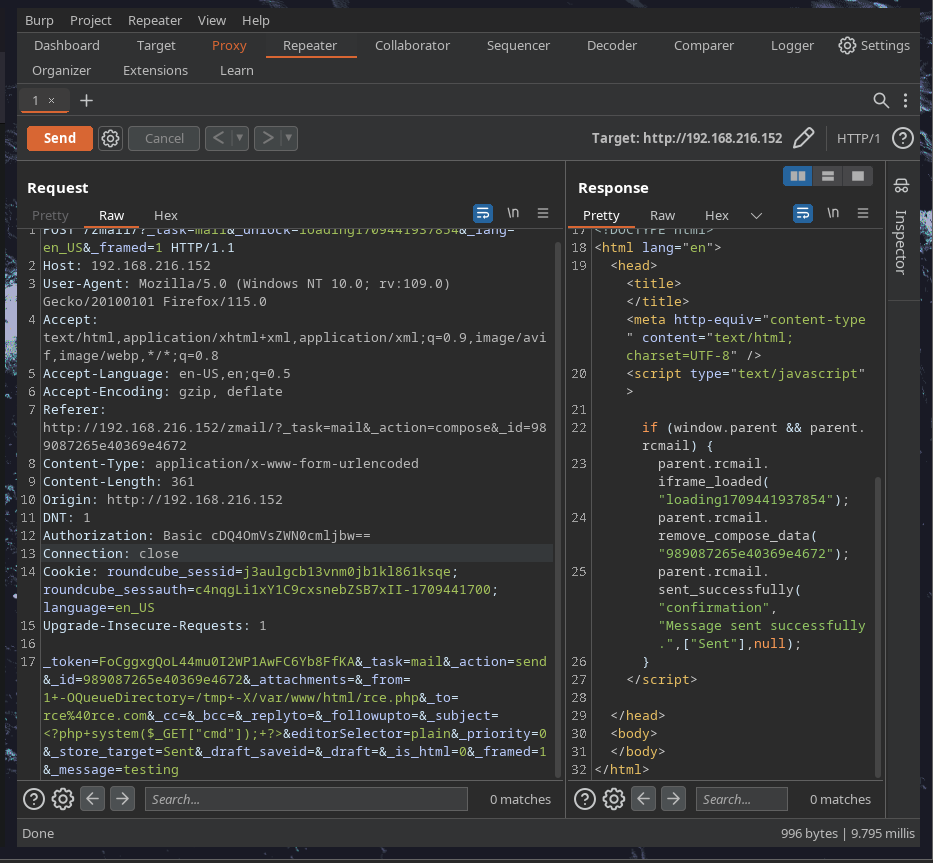Add a new Repeater tab
Viewport: 933px width, 863px height.
tap(86, 101)
